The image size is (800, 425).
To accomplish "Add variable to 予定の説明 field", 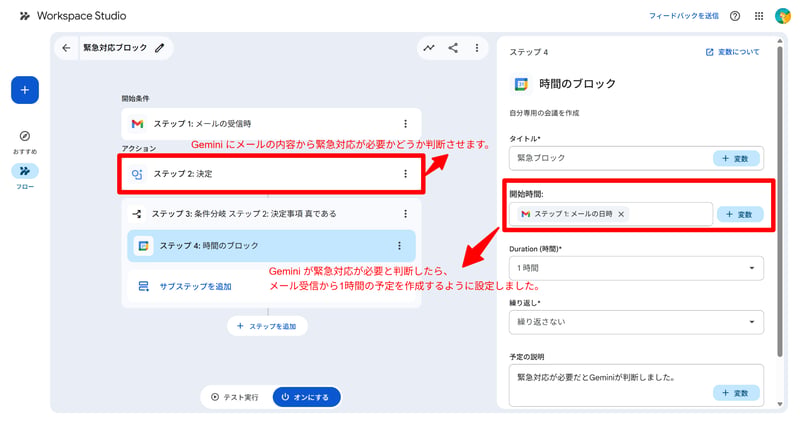I will point(736,393).
